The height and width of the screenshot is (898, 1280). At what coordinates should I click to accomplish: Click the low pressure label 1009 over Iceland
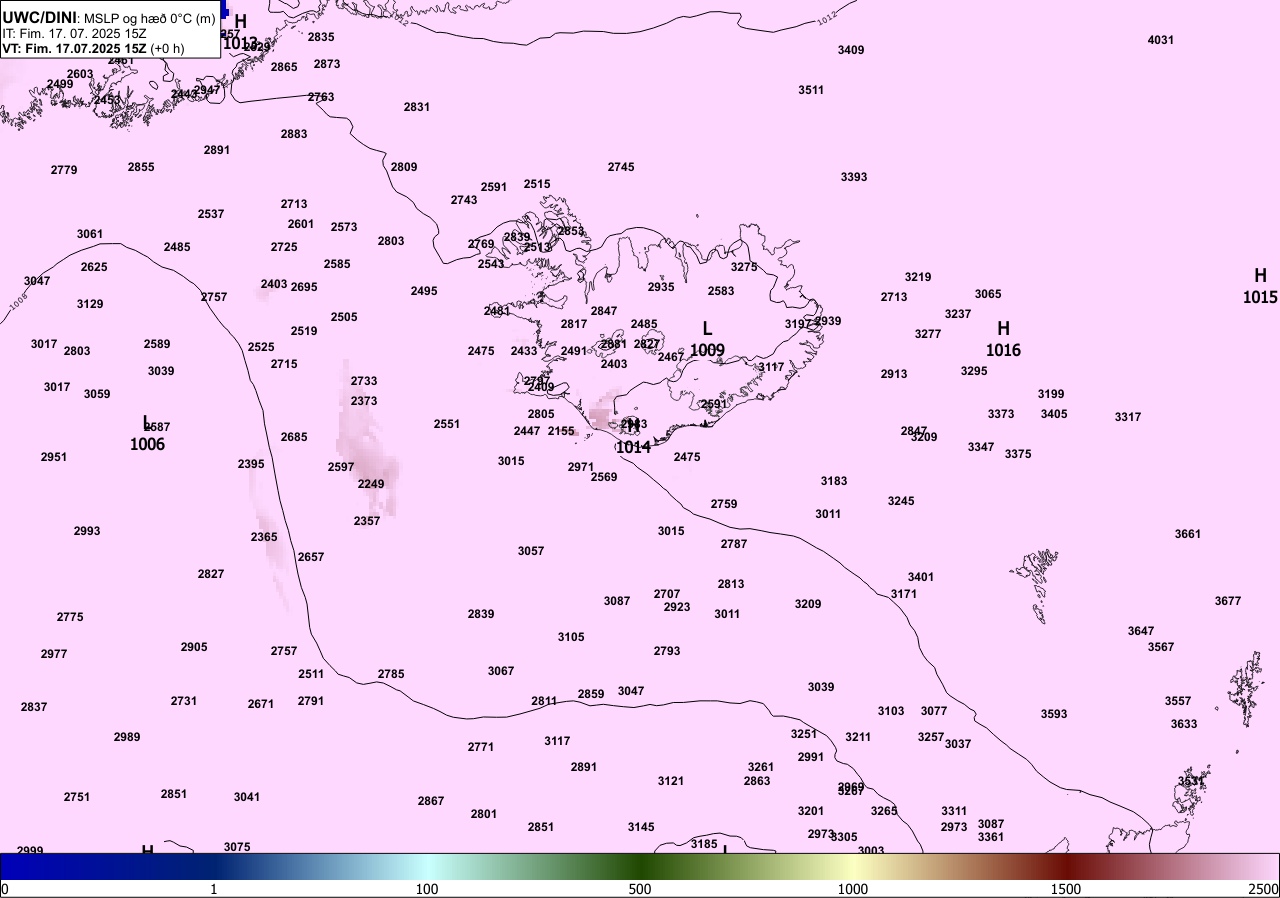tap(707, 350)
